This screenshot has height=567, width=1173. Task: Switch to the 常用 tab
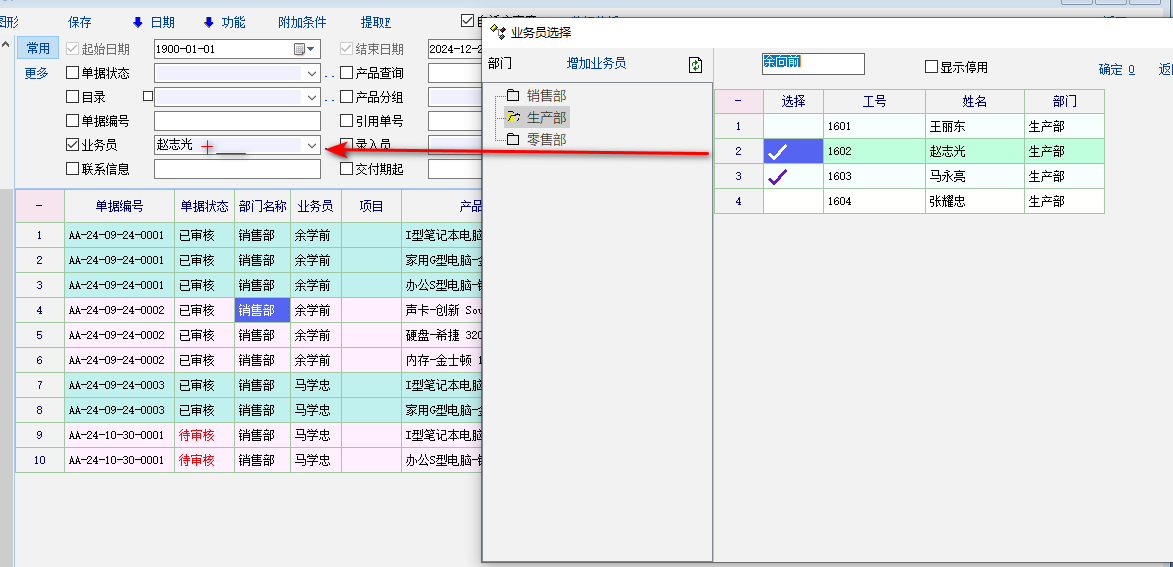38,48
